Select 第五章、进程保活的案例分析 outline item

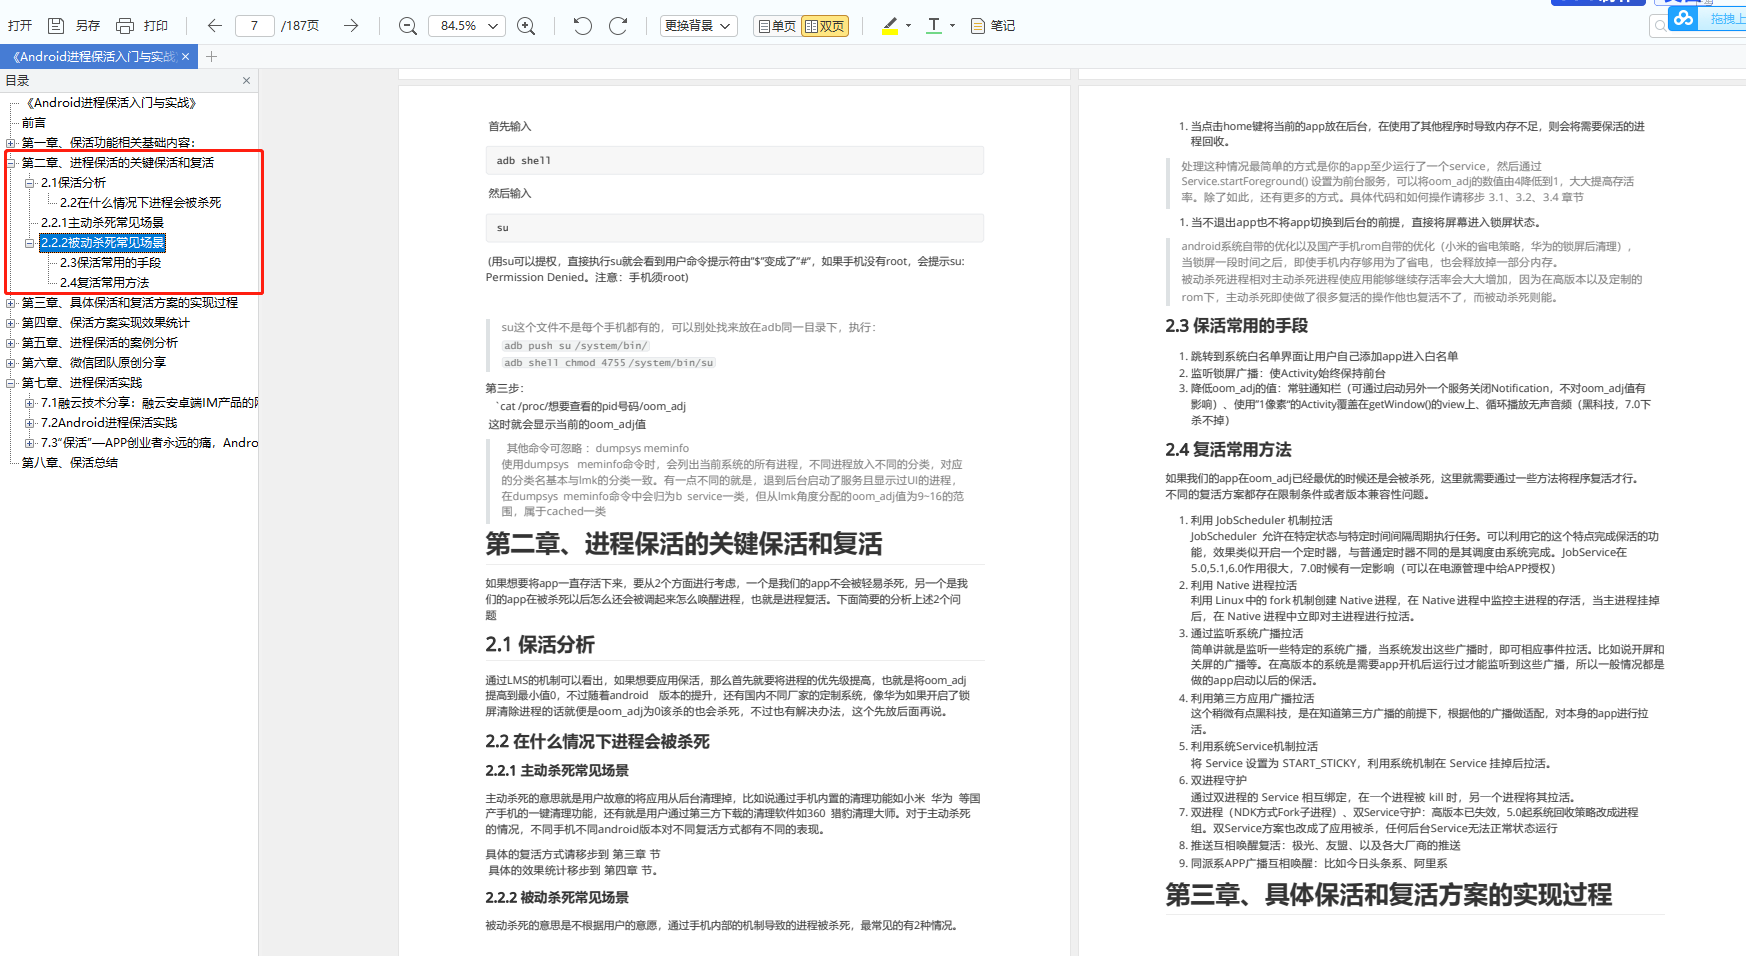[x=100, y=343]
